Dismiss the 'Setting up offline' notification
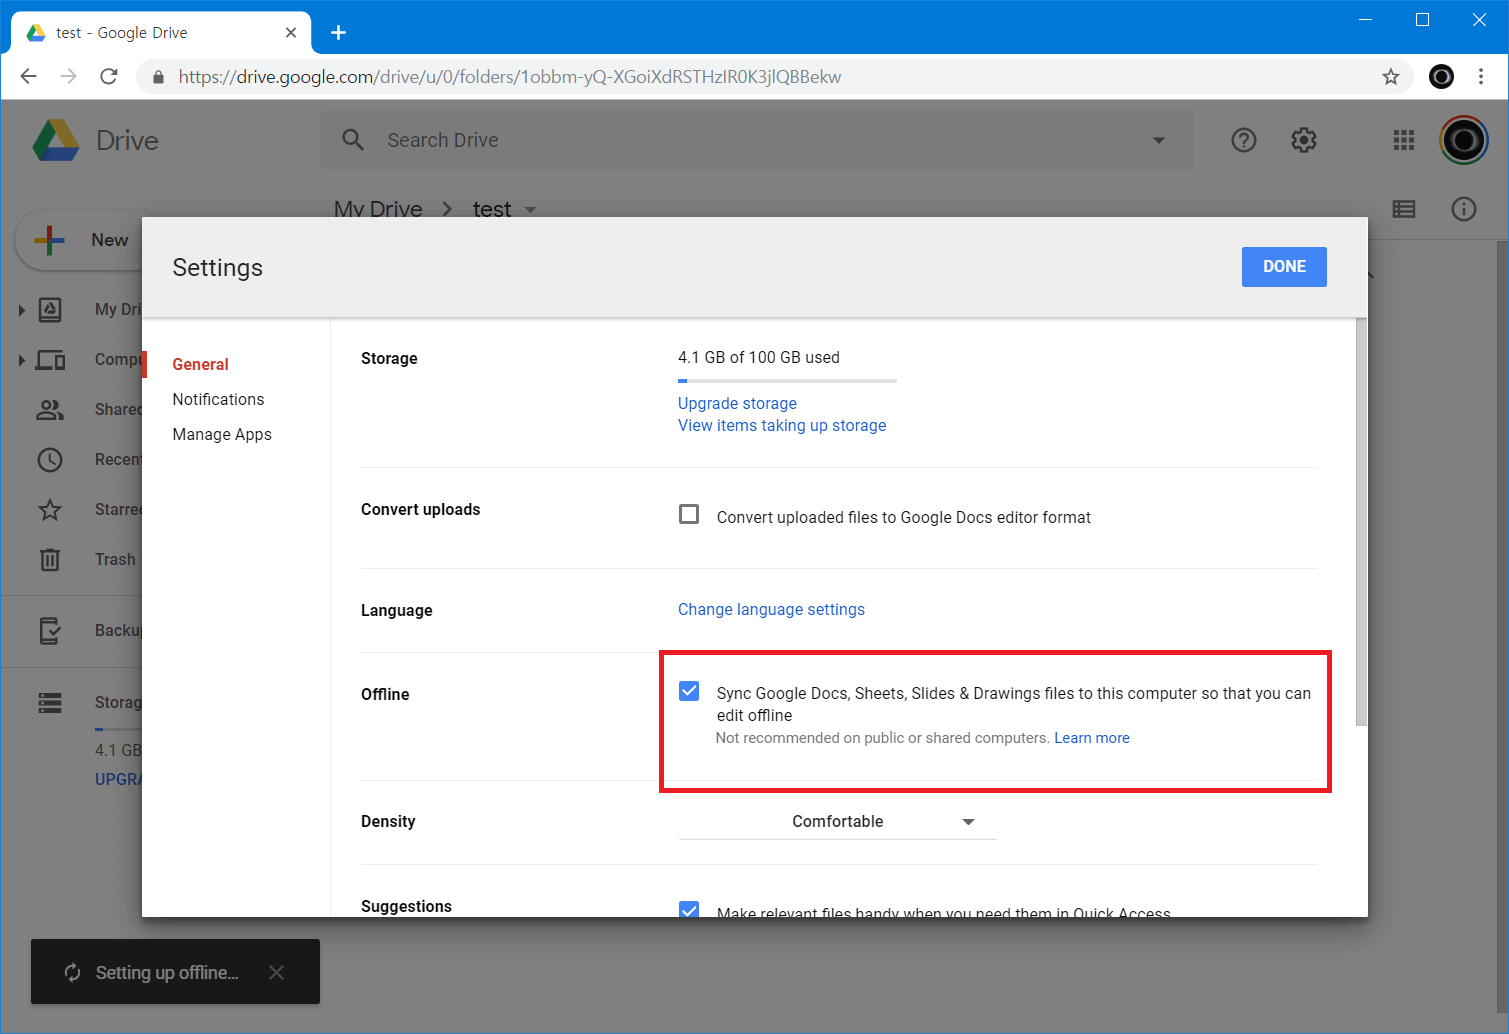This screenshot has width=1509, height=1034. pos(277,972)
